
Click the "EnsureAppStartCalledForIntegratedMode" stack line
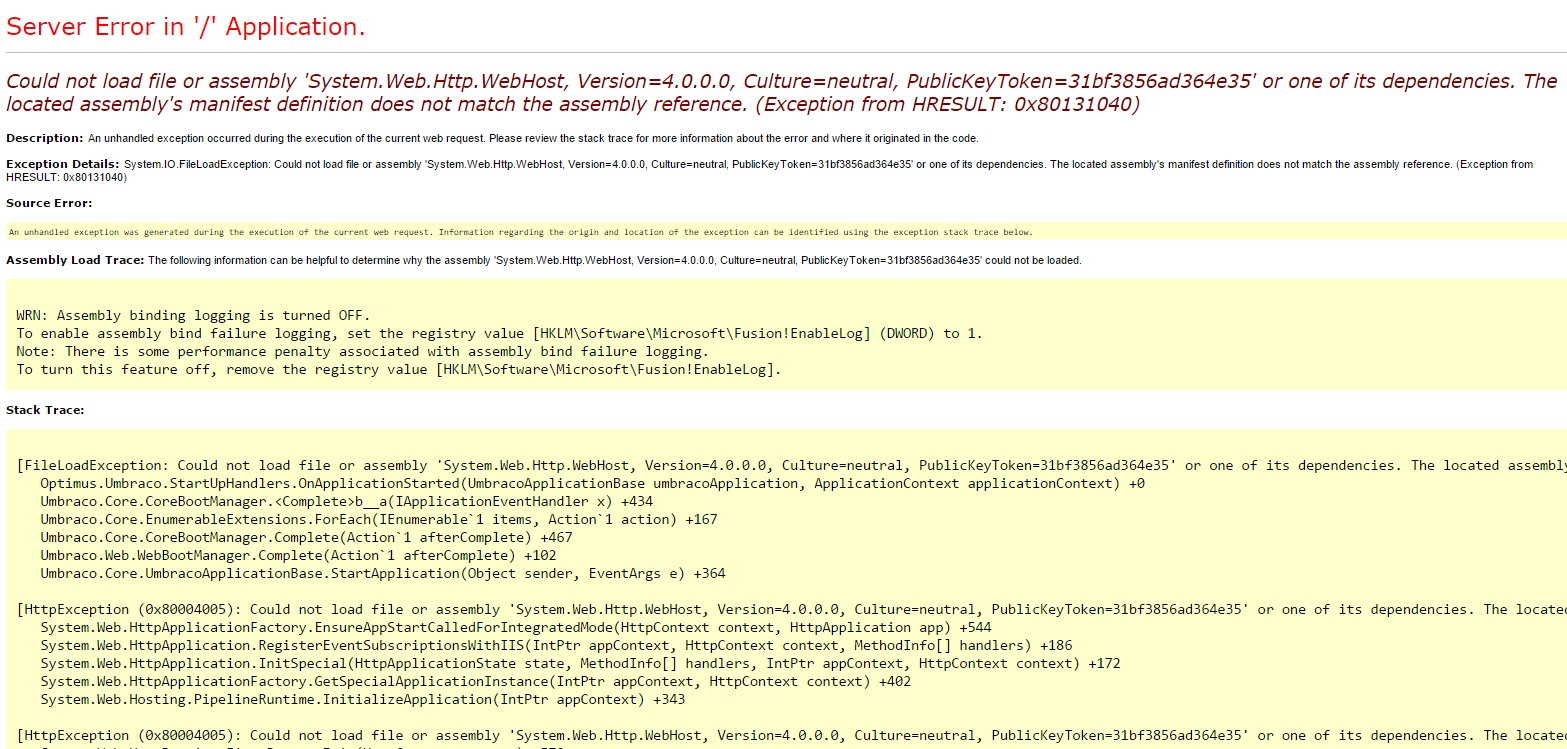click(x=516, y=627)
